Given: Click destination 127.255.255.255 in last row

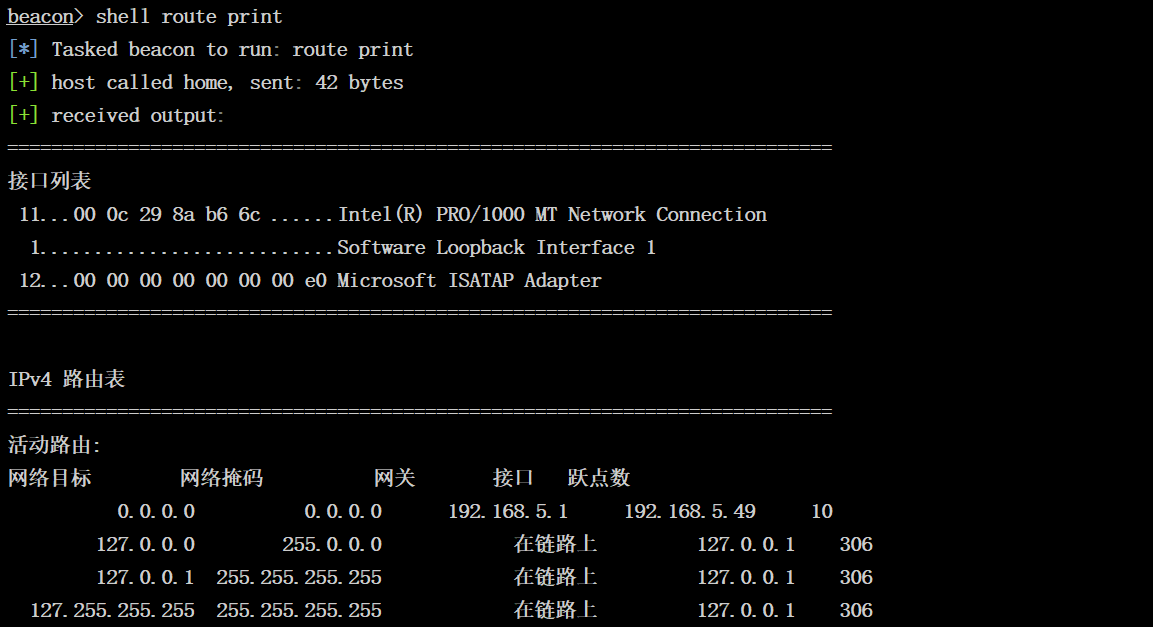Looking at the screenshot, I should [112, 610].
